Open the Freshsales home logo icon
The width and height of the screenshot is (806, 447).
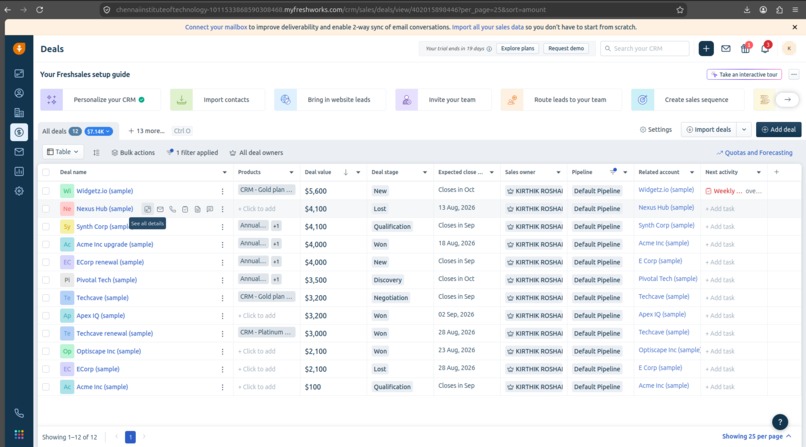pos(19,48)
